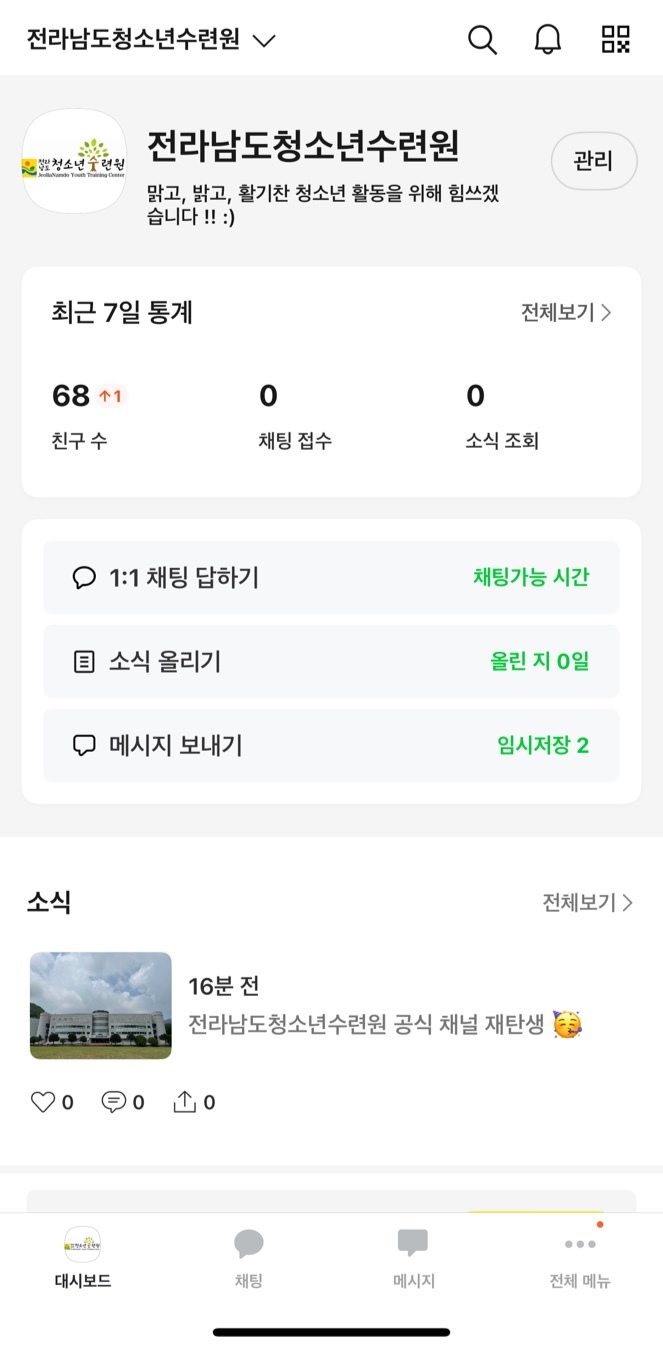Switch to the 메시지 tab
Screen dimensions: 663x1349
(413, 1258)
